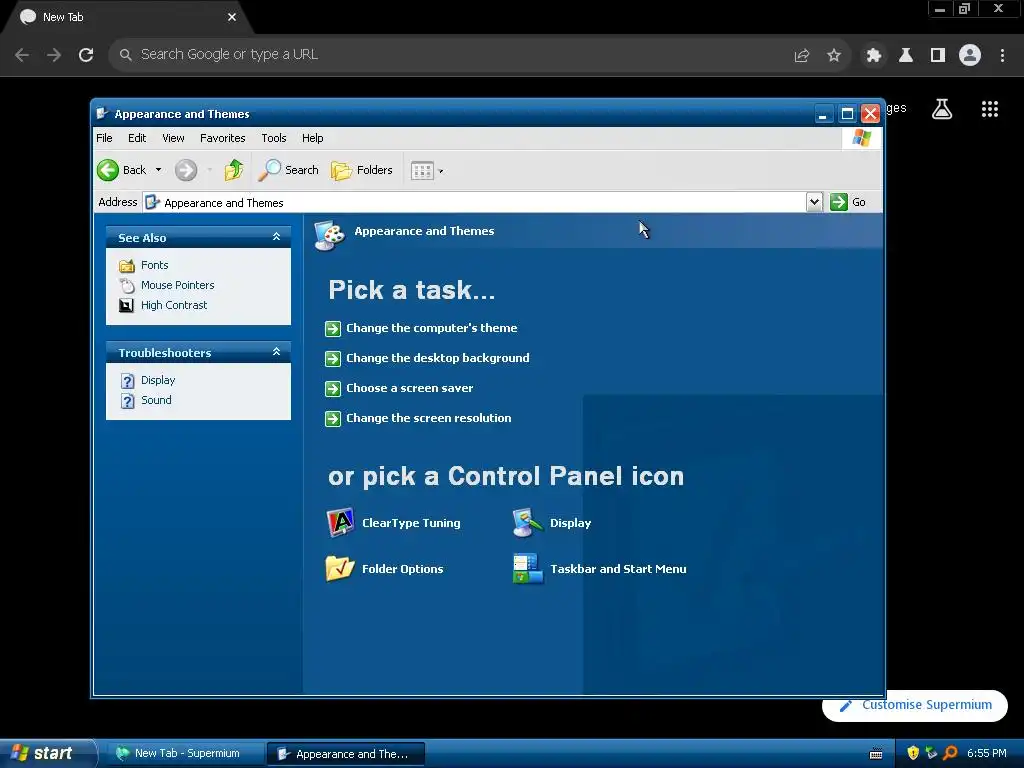1024x768 pixels.
Task: Open the File menu
Action: tap(104, 138)
